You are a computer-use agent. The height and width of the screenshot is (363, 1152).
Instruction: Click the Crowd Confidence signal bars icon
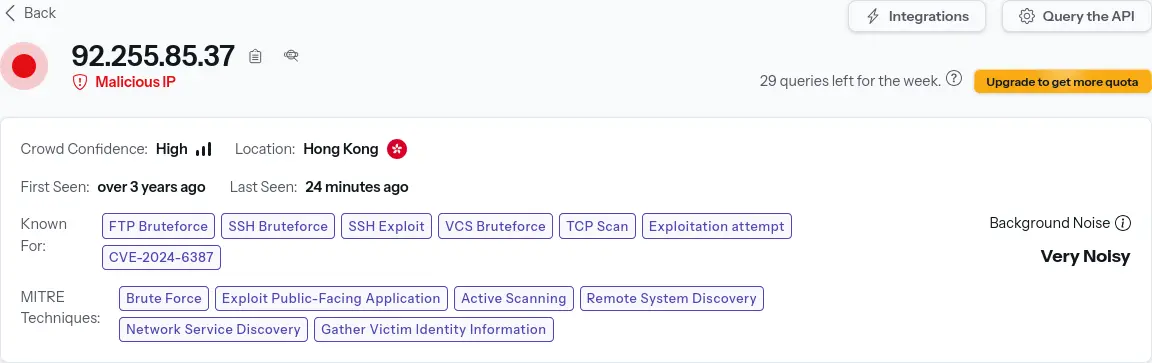pyautogui.click(x=204, y=149)
